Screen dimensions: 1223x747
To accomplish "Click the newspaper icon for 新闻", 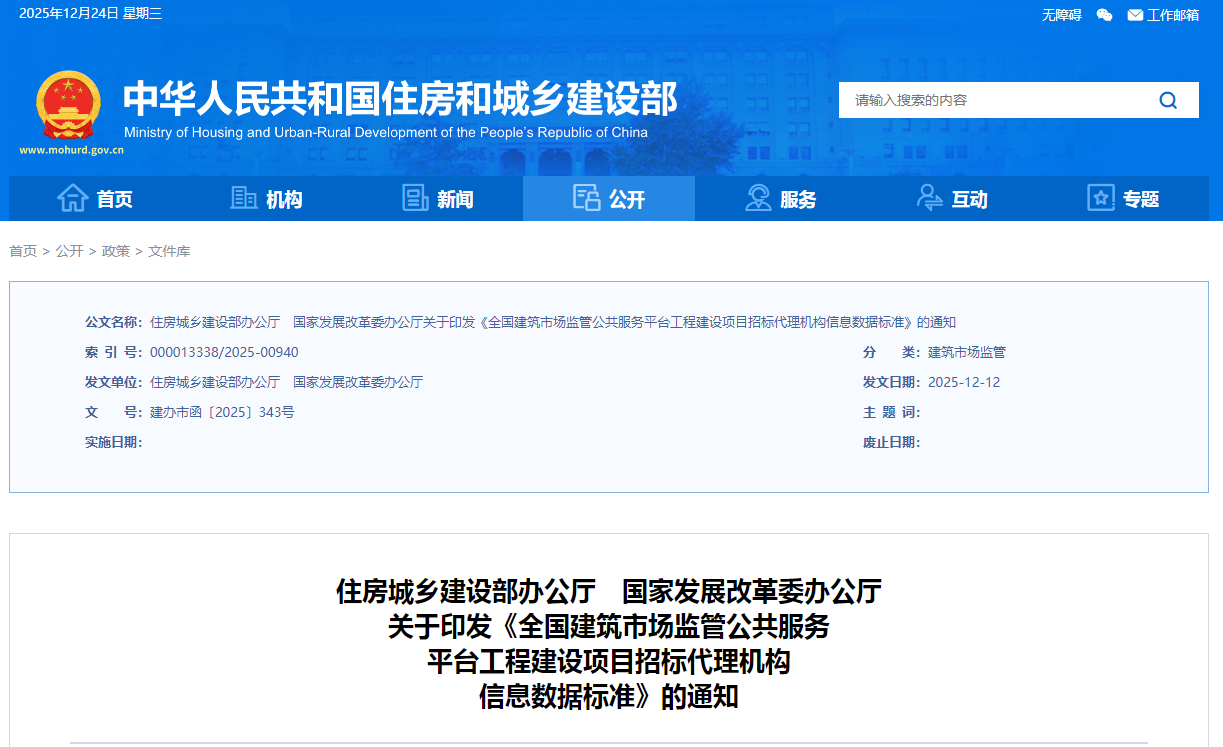I will [x=415, y=198].
